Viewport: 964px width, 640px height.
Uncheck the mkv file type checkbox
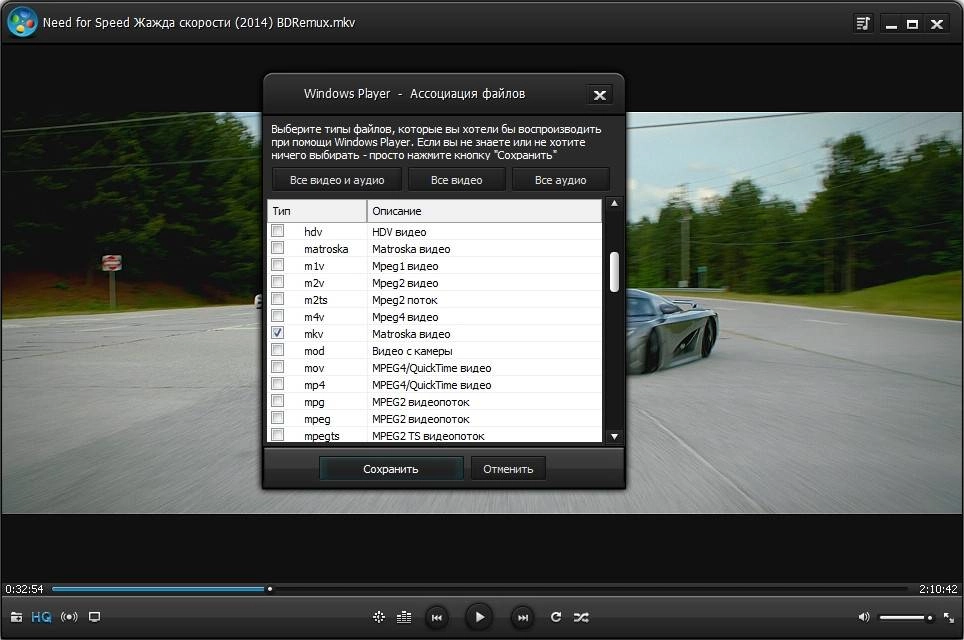(x=278, y=333)
